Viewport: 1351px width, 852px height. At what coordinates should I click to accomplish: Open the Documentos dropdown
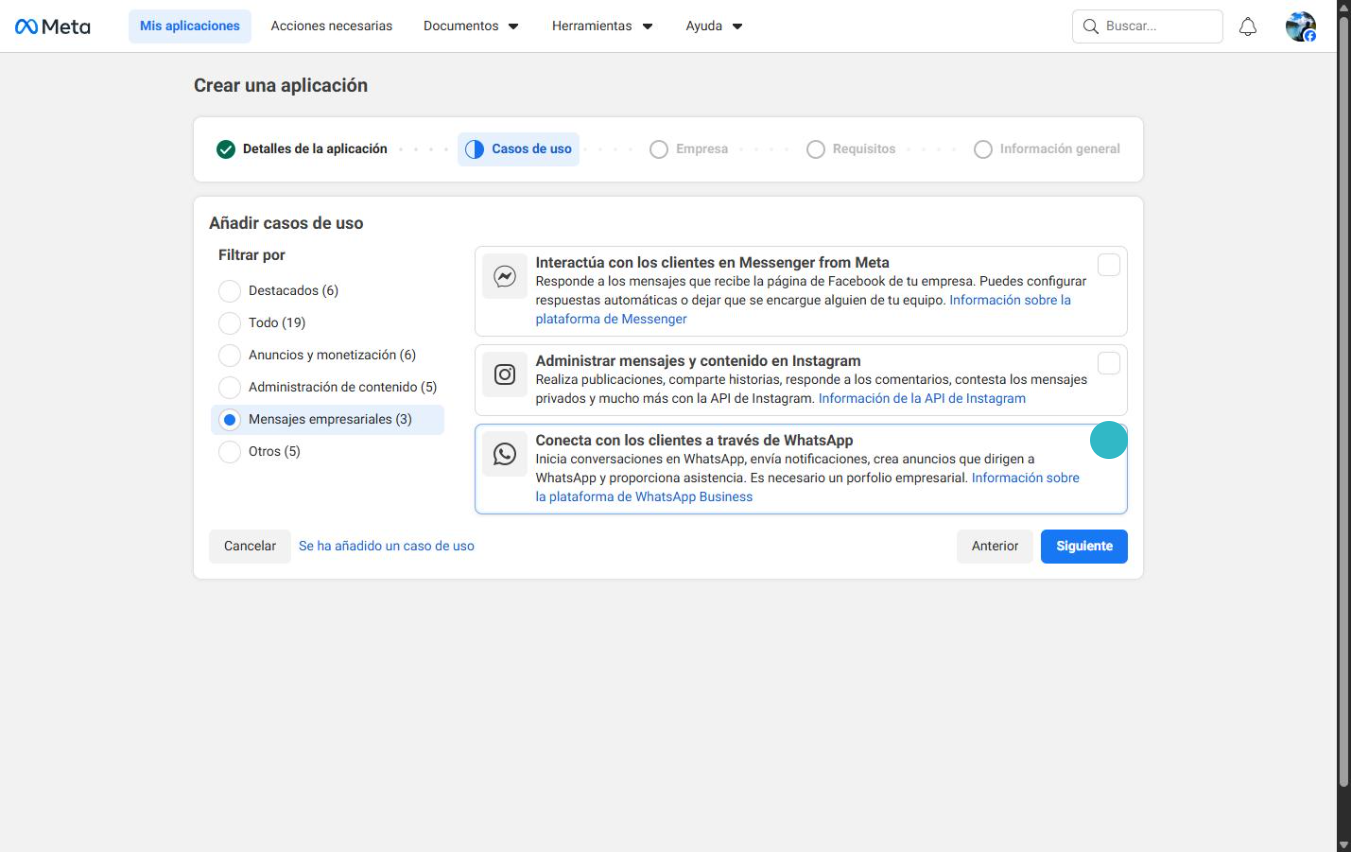point(470,25)
